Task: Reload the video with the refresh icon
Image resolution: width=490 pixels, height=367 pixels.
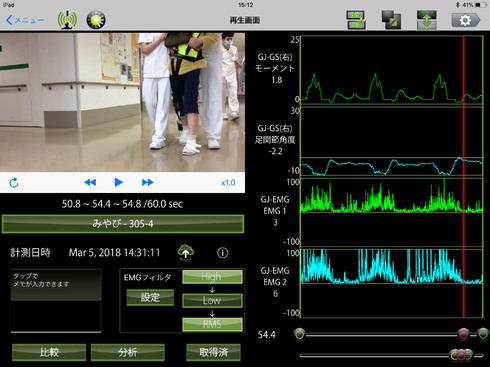Action: tap(14, 183)
